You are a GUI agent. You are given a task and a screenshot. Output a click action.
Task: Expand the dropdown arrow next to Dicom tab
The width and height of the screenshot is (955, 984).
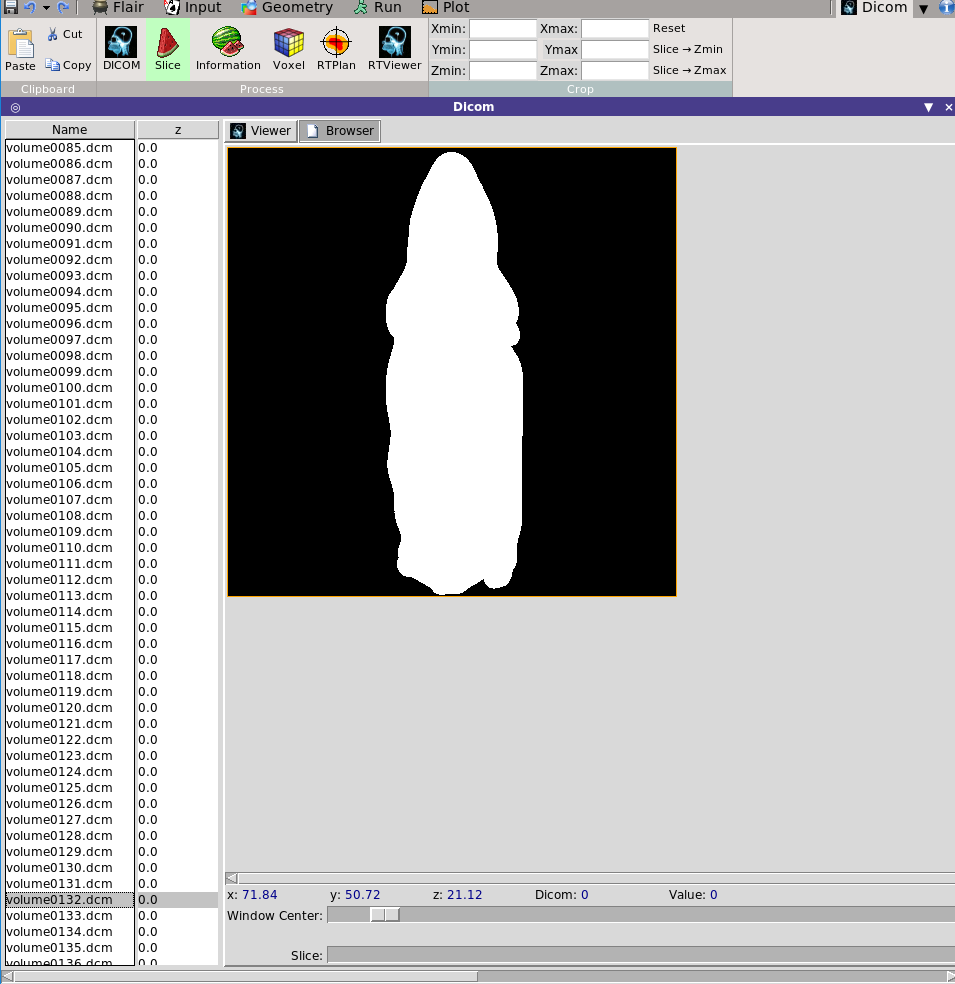point(924,8)
